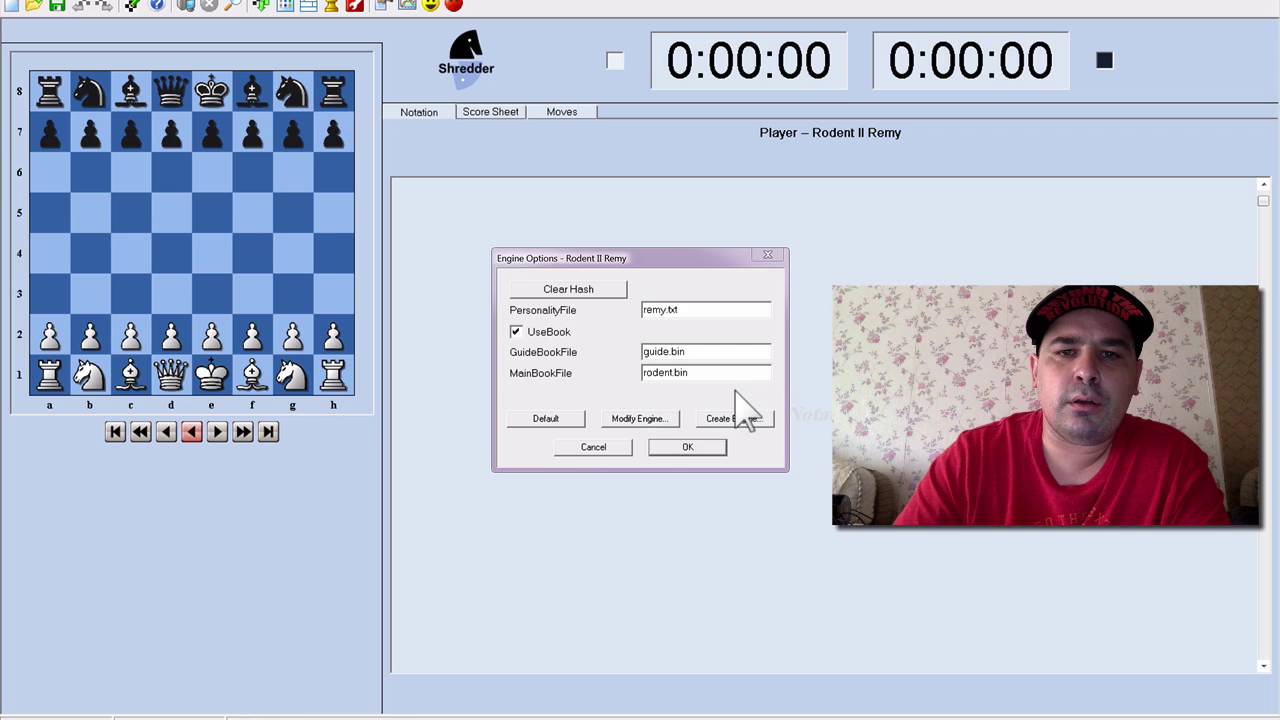Click the Player – Rodent II Remy header
The image size is (1280, 720).
click(x=830, y=132)
